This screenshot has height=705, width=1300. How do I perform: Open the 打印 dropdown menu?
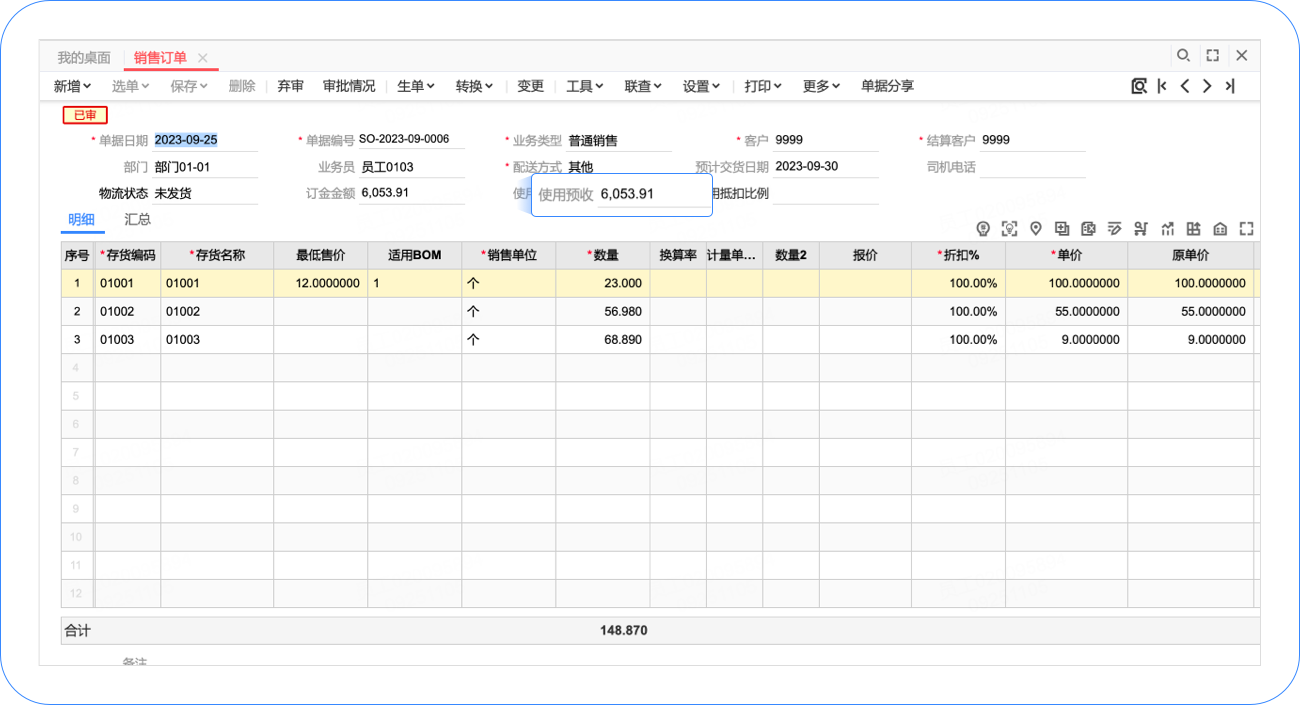762,86
